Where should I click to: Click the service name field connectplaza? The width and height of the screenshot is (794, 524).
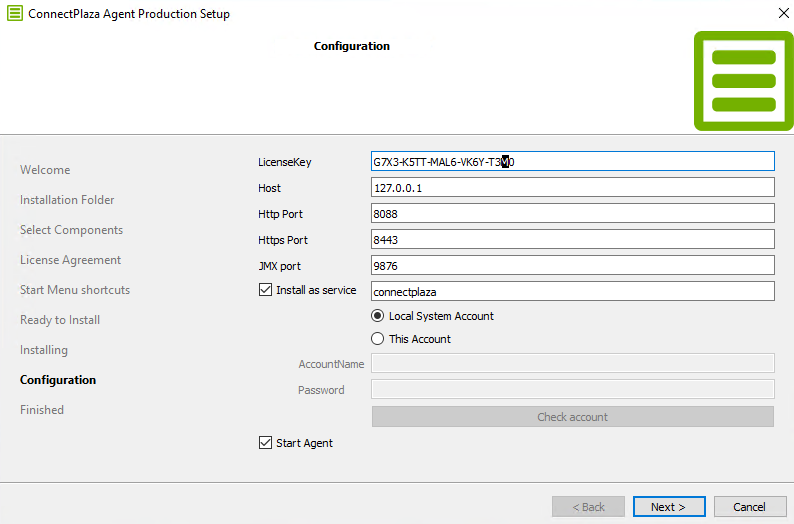[x=573, y=291]
